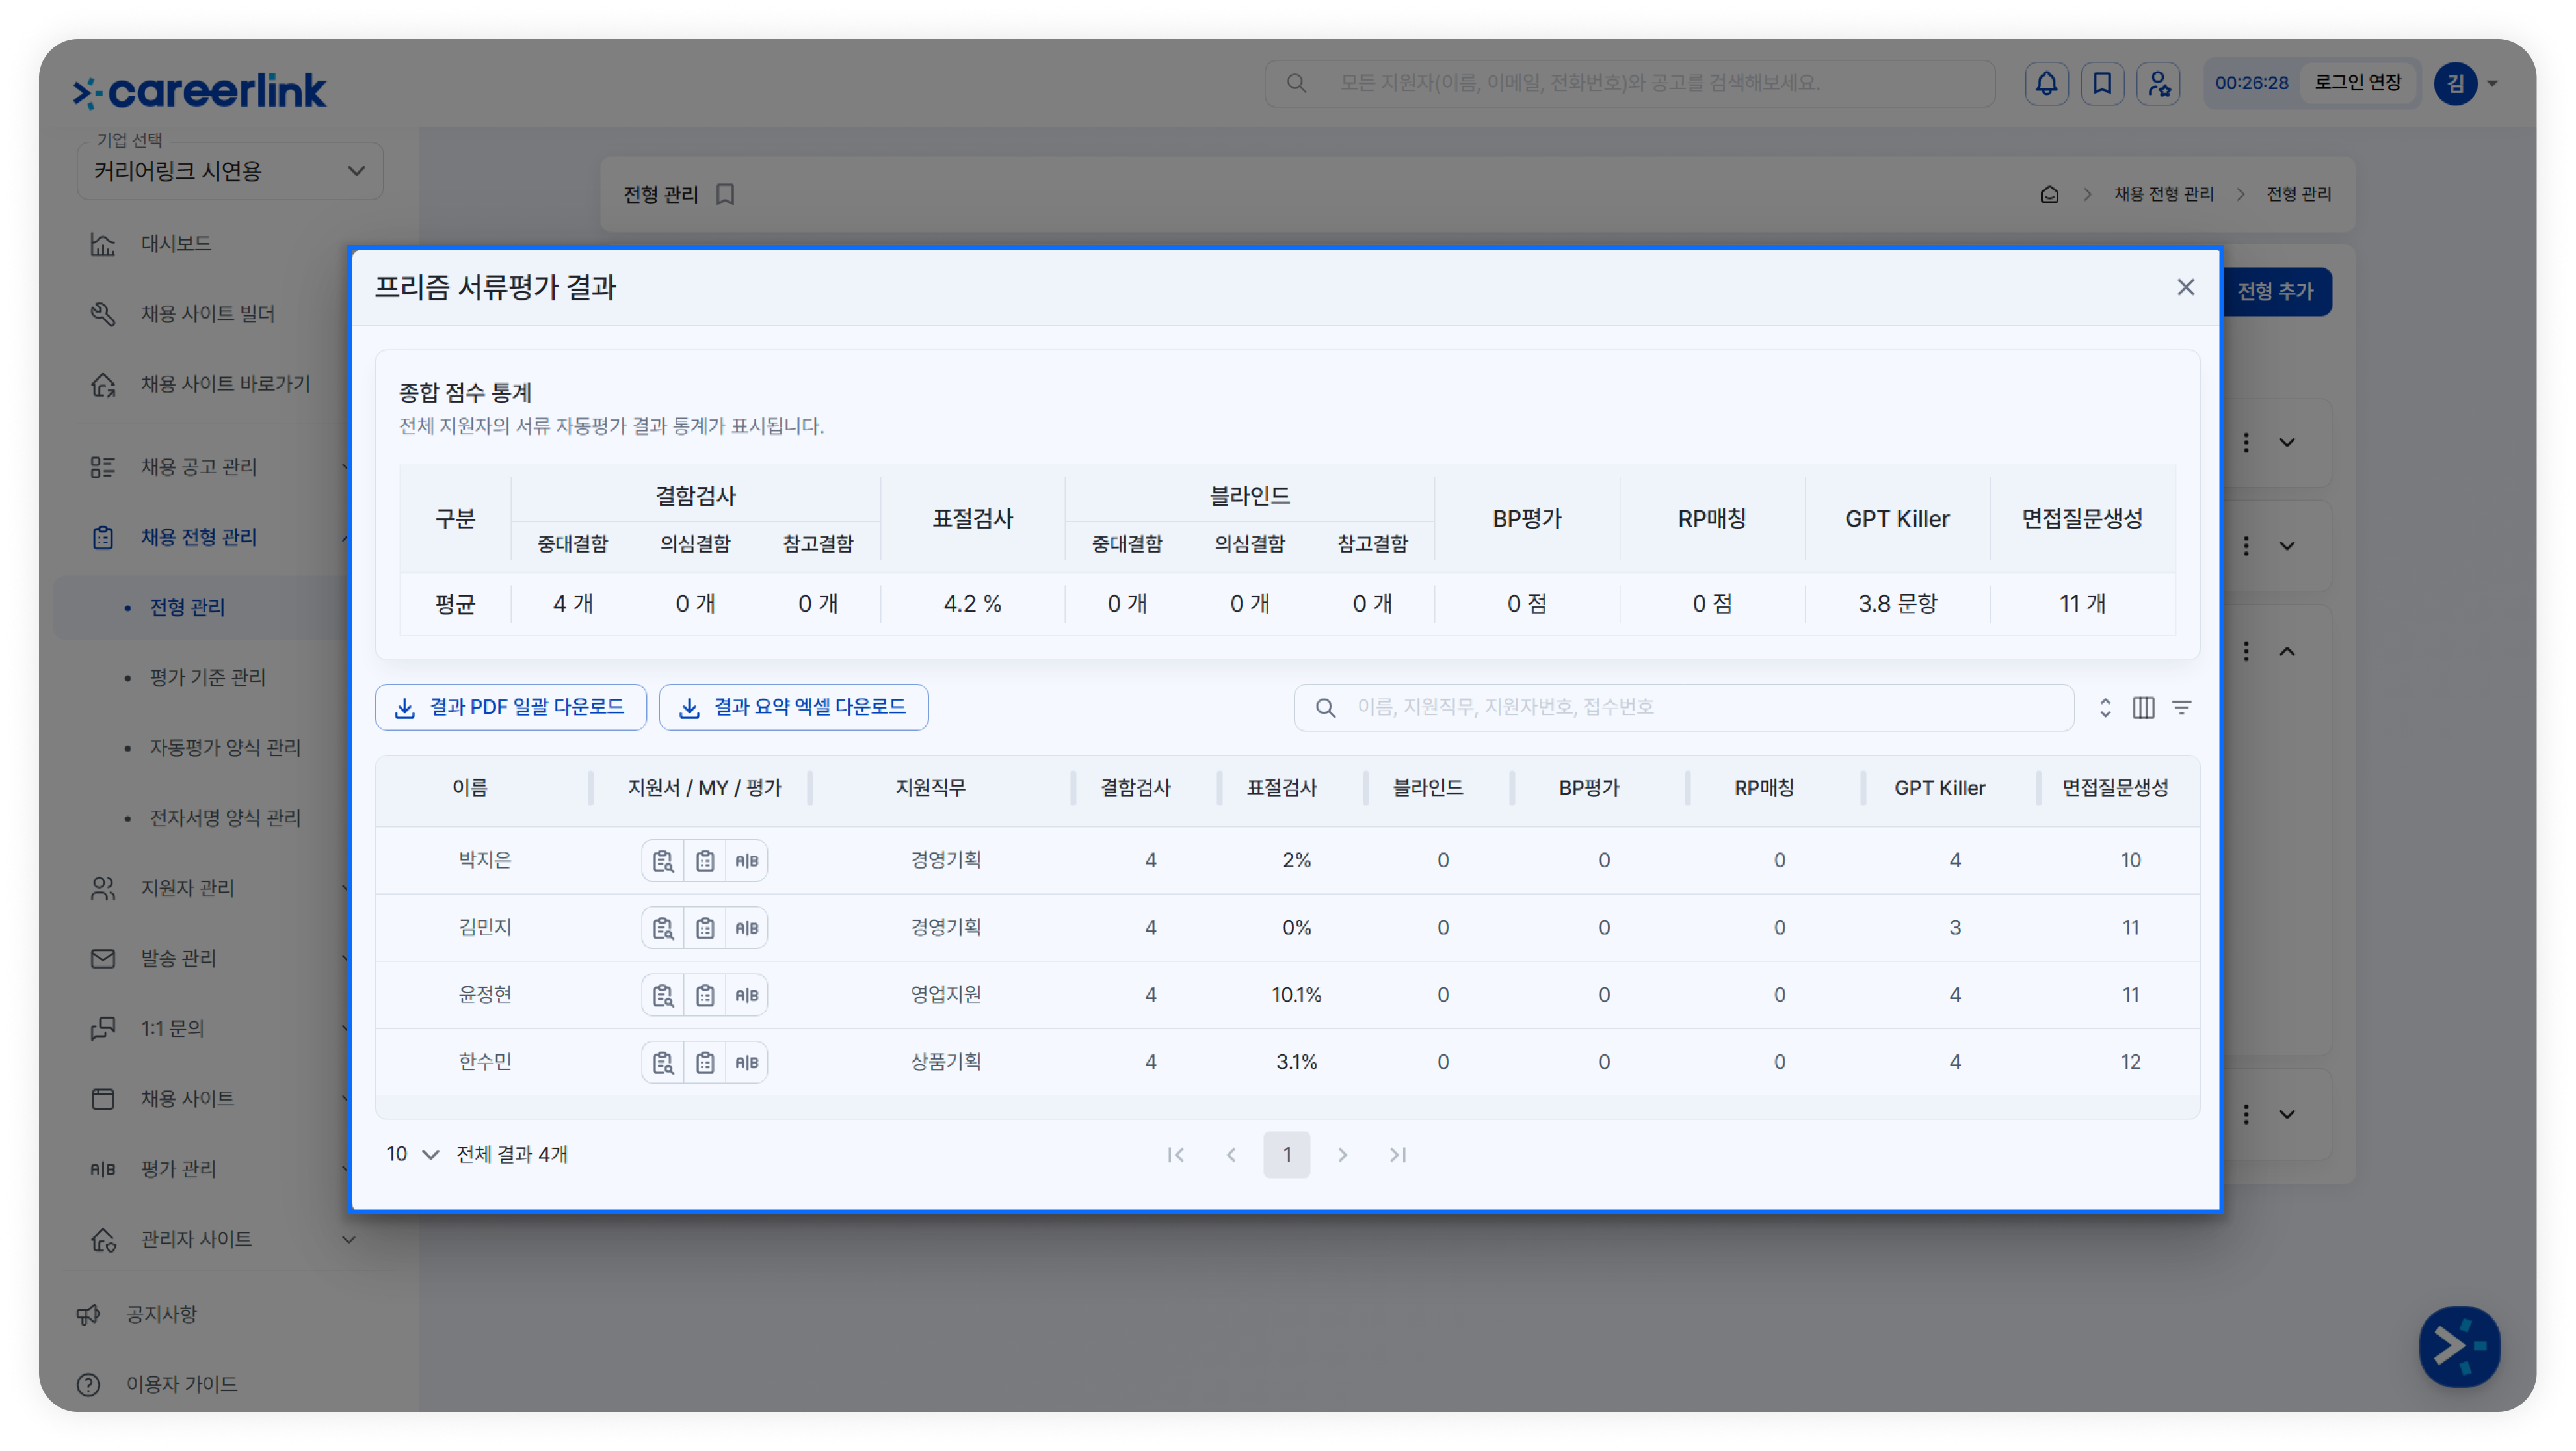Sort by the 표절검사 column header
The width and height of the screenshot is (2576, 1451).
(x=1282, y=788)
